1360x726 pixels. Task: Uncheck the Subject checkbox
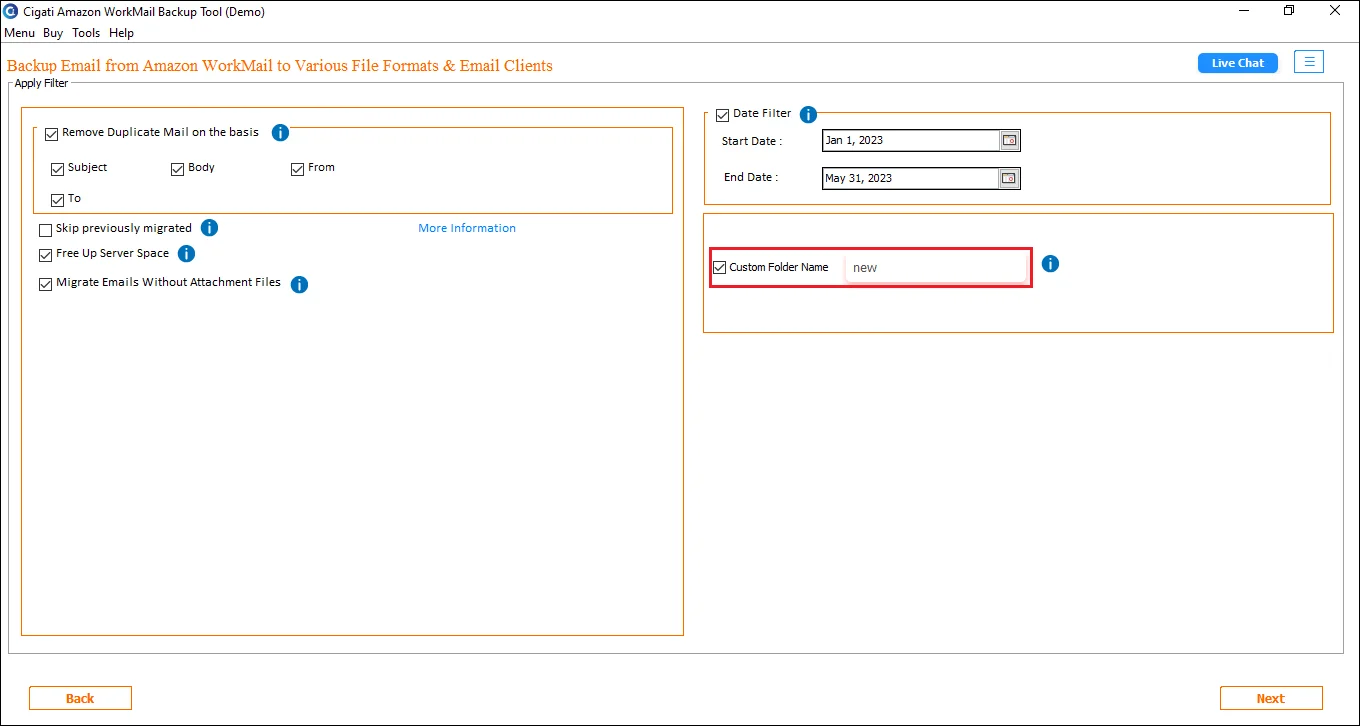coord(57,169)
